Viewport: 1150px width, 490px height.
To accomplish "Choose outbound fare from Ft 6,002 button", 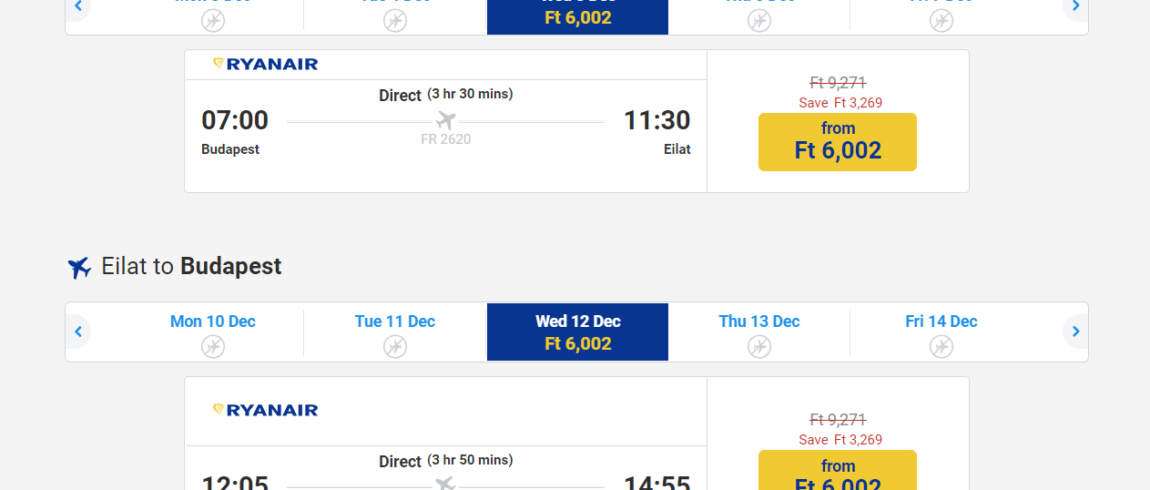I will (x=838, y=142).
